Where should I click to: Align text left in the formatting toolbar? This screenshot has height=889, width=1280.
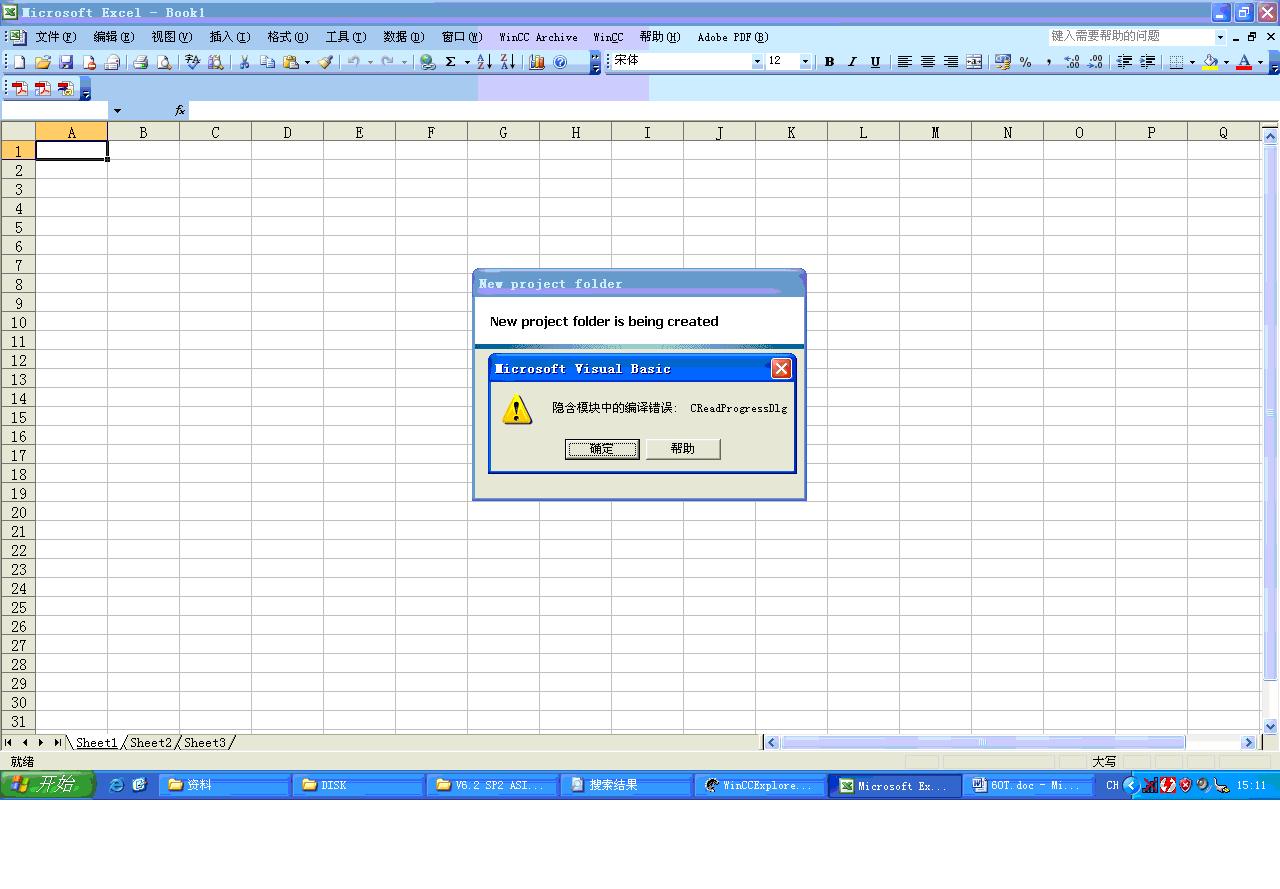coord(905,62)
